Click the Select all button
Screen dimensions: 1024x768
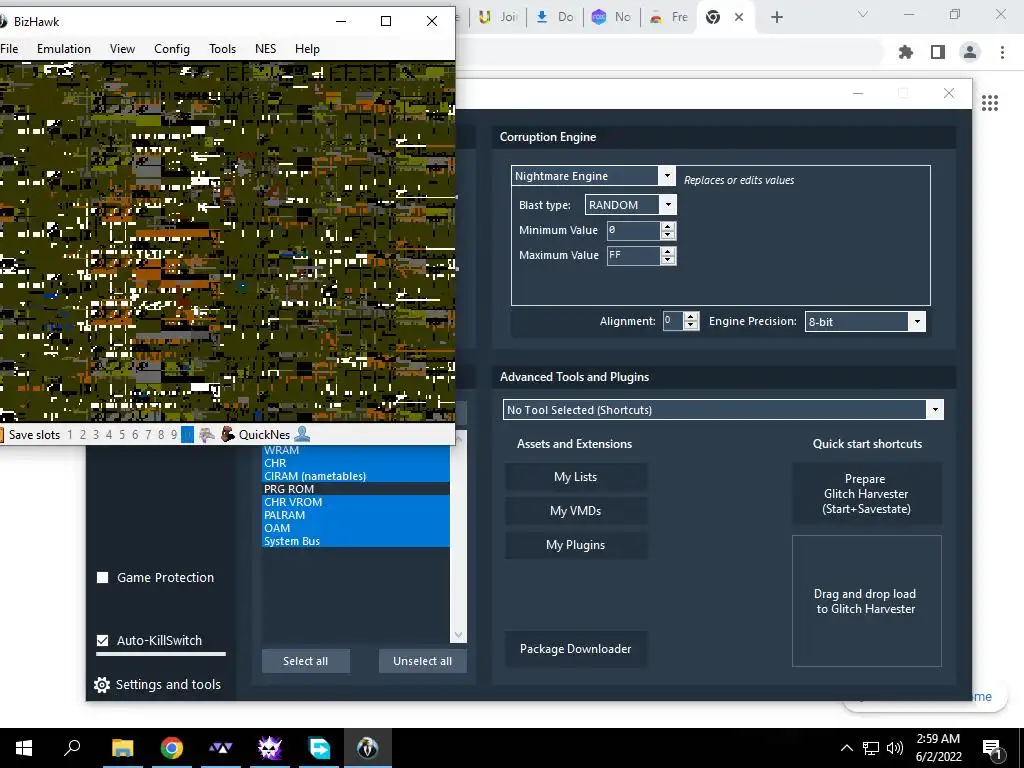[306, 661]
